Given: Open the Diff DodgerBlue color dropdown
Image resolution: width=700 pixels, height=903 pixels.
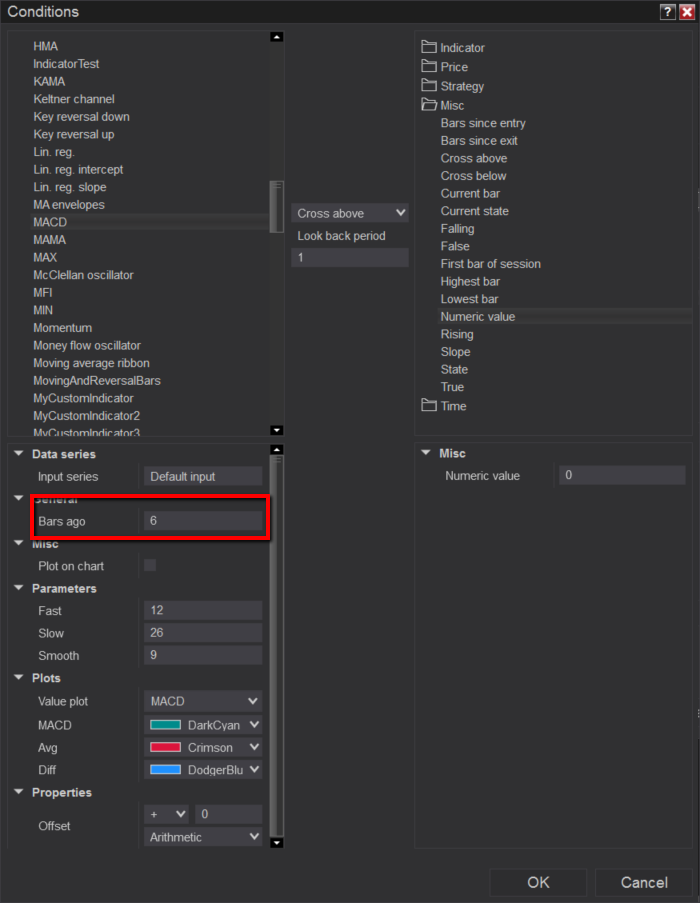Looking at the screenshot, I should click(x=203, y=769).
